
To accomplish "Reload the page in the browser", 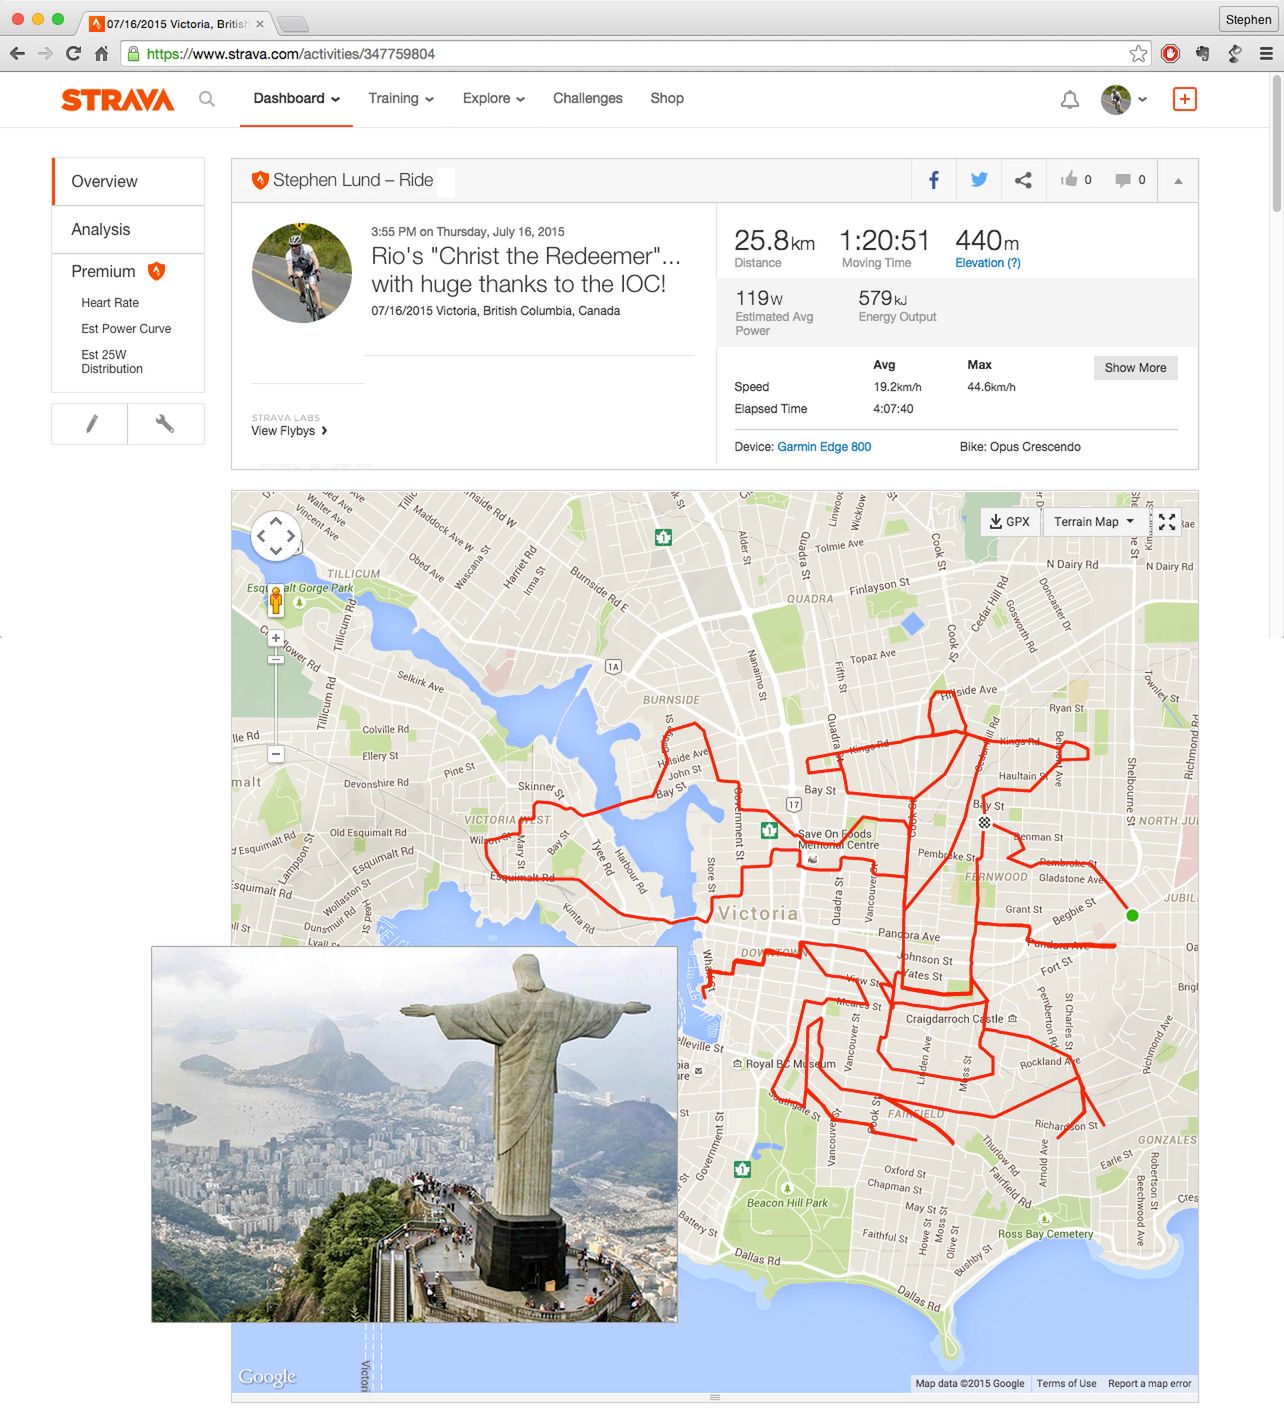I will pyautogui.click(x=73, y=54).
